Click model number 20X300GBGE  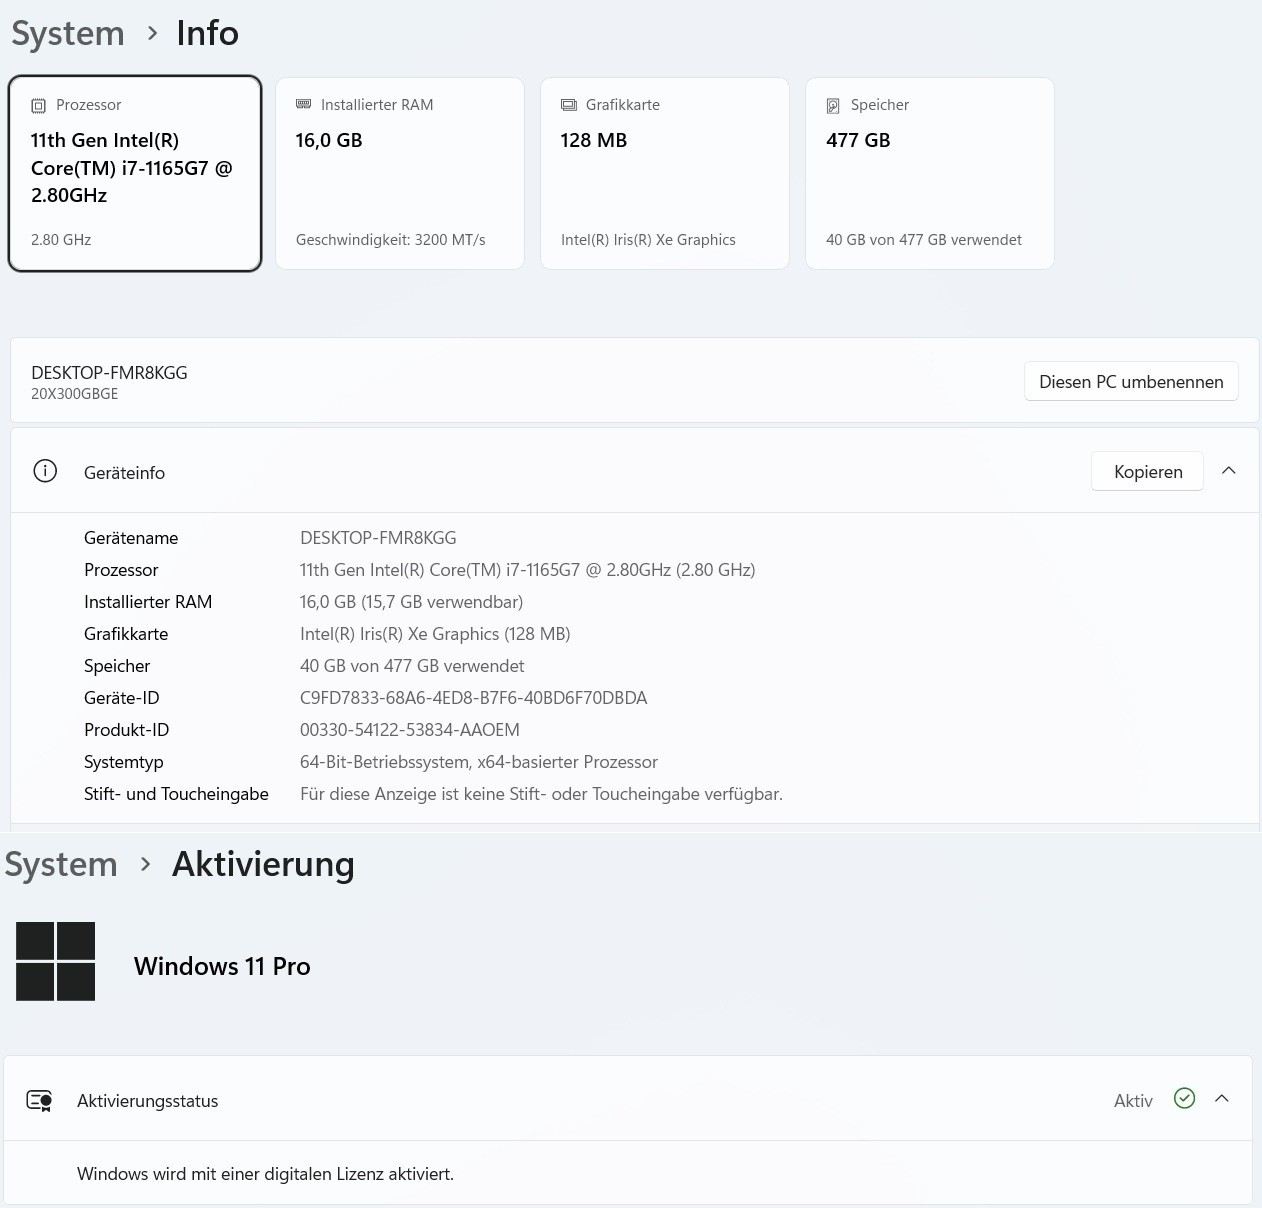click(x=75, y=394)
